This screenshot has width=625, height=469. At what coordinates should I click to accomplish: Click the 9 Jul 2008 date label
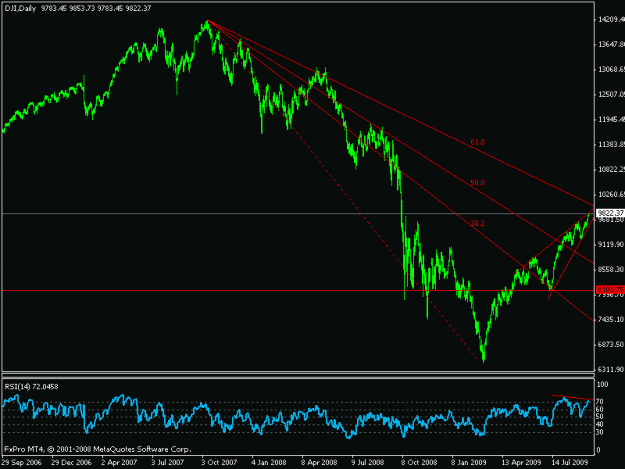point(368,463)
